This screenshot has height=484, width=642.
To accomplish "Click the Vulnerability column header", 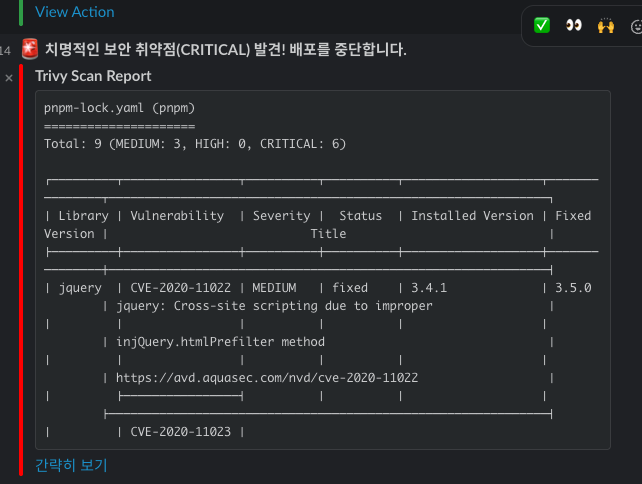I will (177, 216).
